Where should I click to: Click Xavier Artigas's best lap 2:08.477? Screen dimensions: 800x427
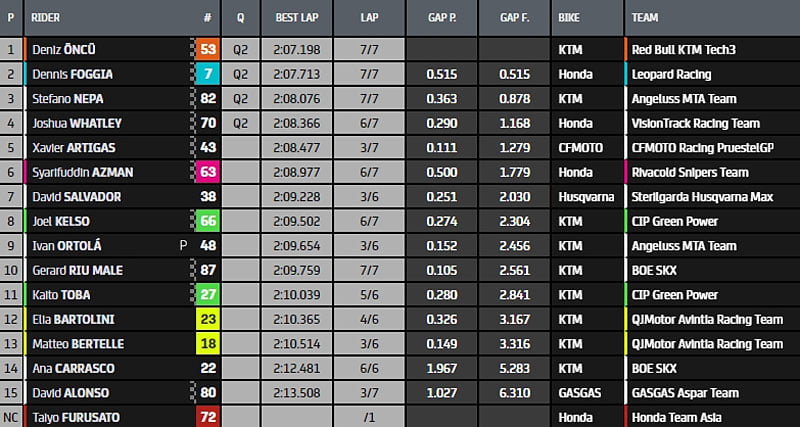coord(295,147)
